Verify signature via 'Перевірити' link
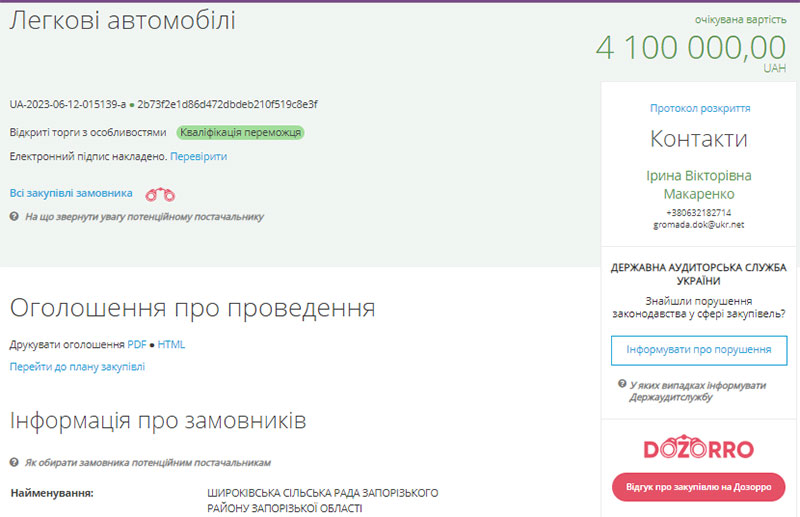The image size is (800, 517). pyautogui.click(x=198, y=157)
